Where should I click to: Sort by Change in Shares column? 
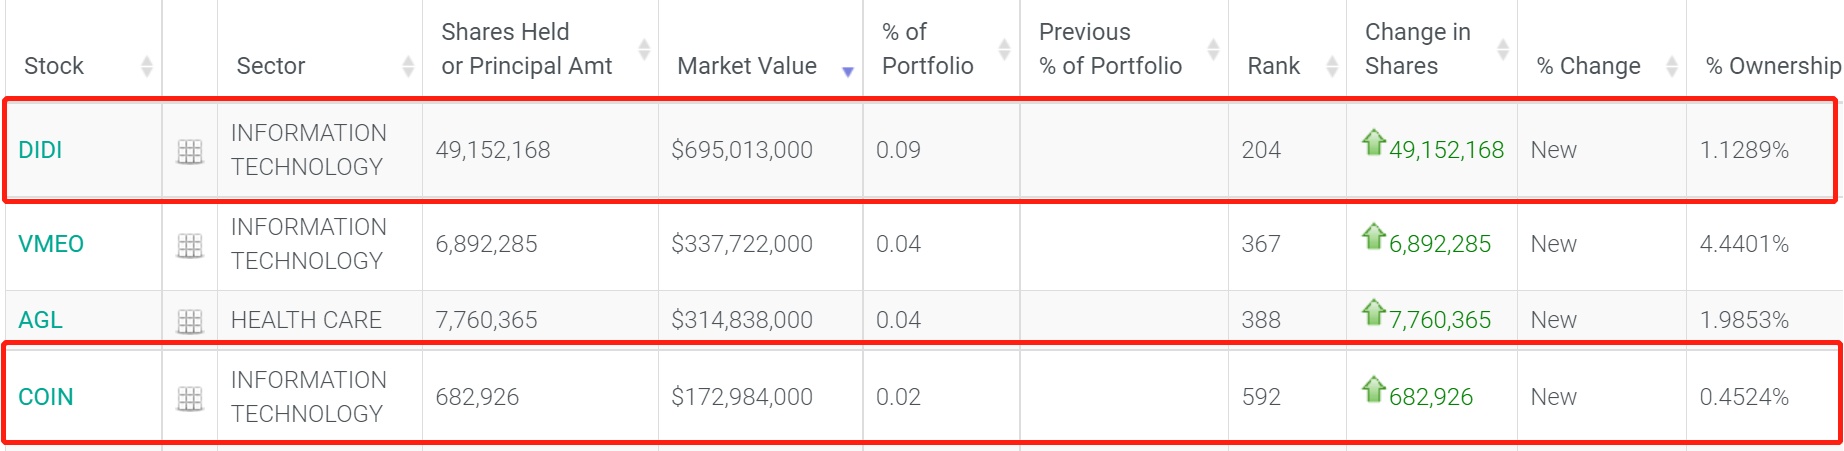[1418, 49]
